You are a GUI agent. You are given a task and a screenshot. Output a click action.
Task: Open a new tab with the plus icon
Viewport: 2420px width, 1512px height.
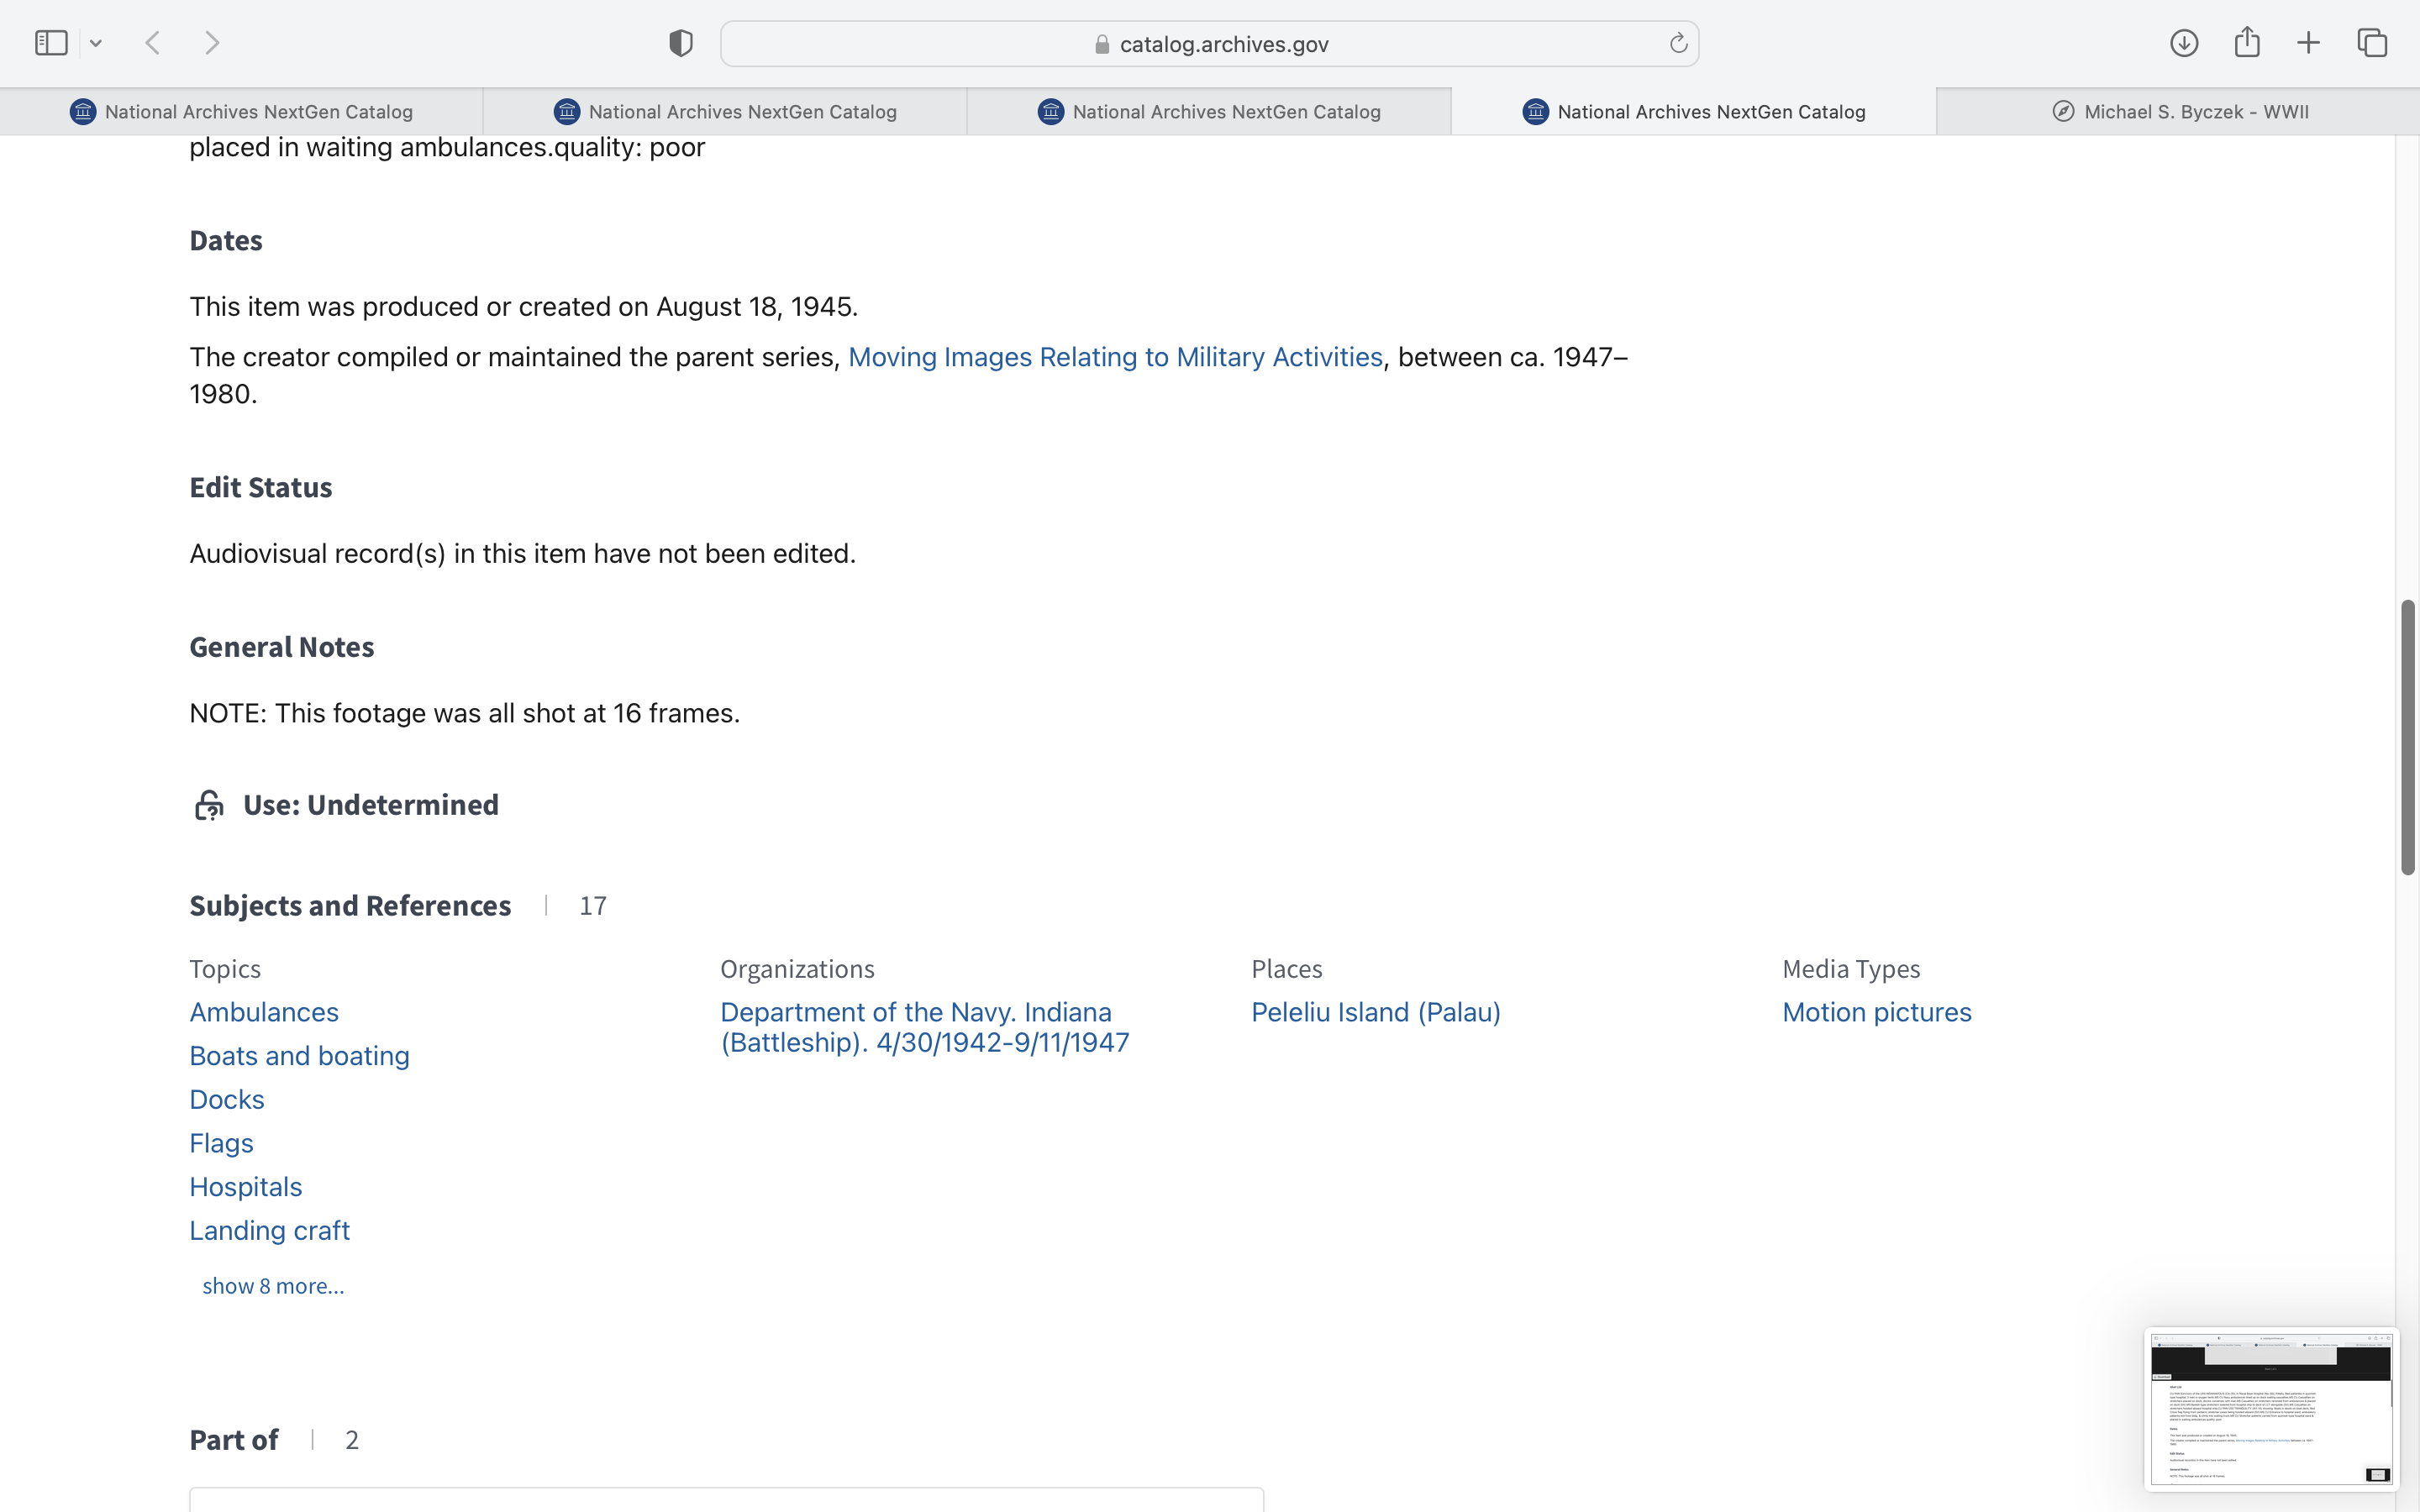[x=2308, y=43]
